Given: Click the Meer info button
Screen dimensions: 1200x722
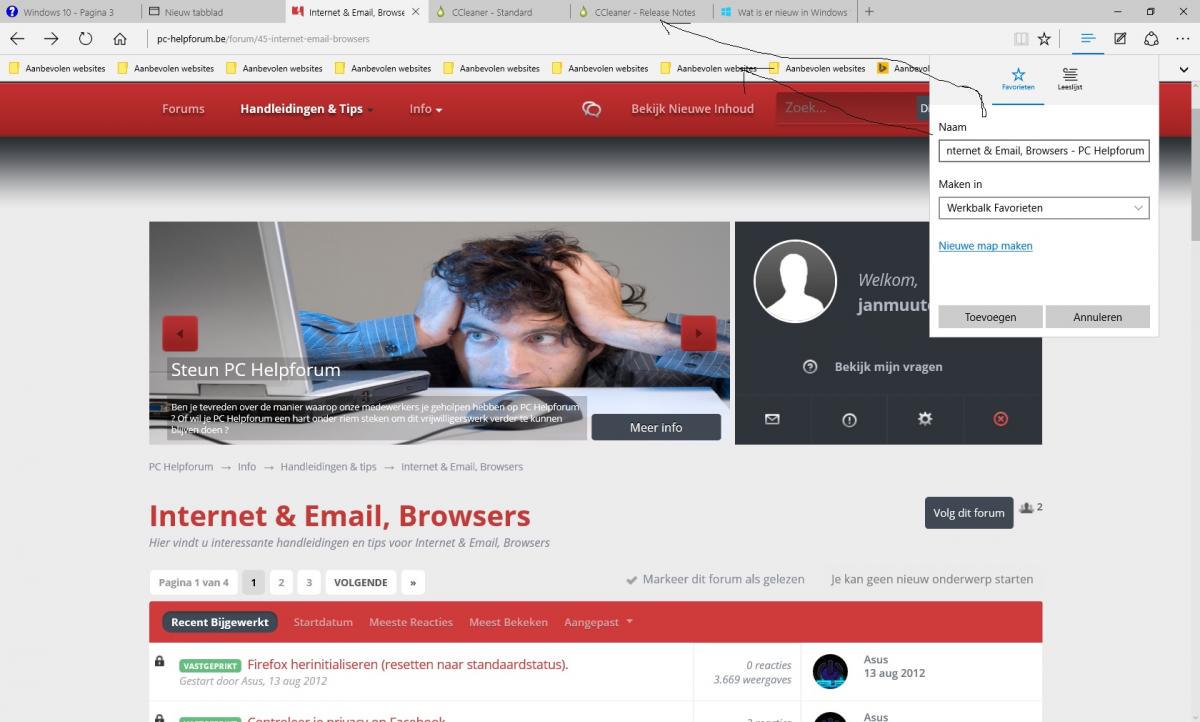Looking at the screenshot, I should [656, 427].
